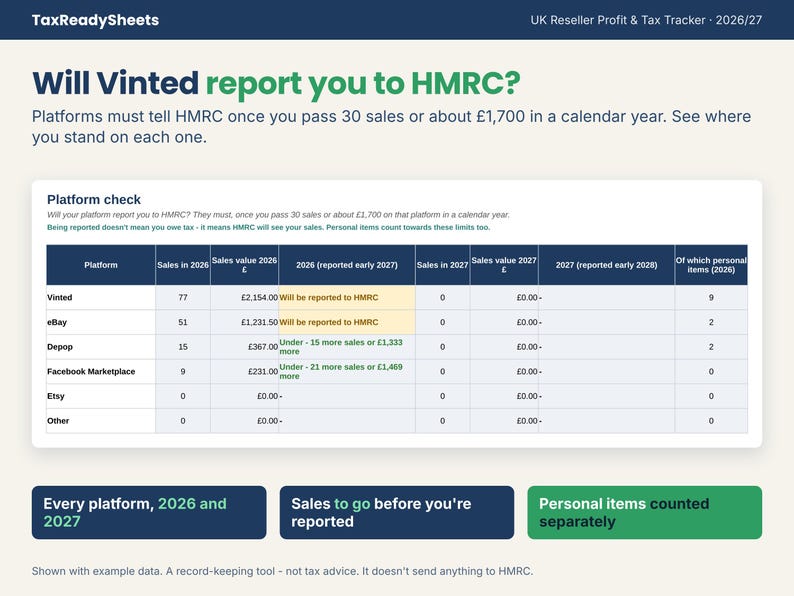The height and width of the screenshot is (596, 794).
Task: Click the 'Platforms must tell HMRC' subtitle
Action: click(x=391, y=127)
